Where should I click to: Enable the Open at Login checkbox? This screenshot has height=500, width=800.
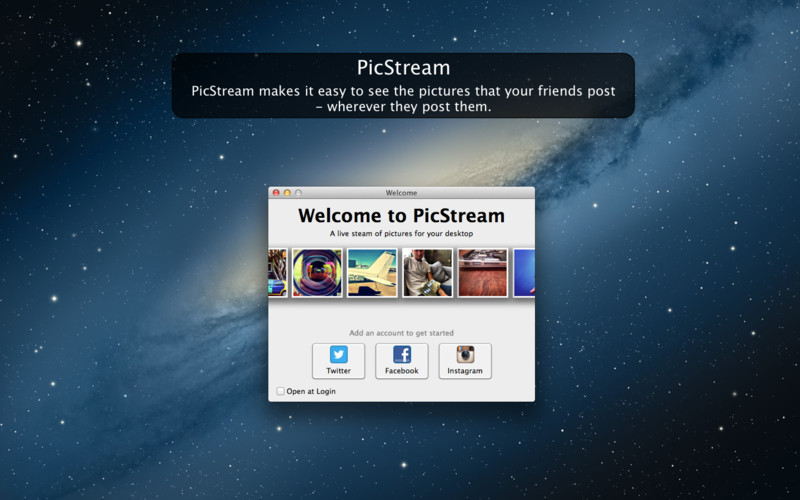(x=281, y=391)
